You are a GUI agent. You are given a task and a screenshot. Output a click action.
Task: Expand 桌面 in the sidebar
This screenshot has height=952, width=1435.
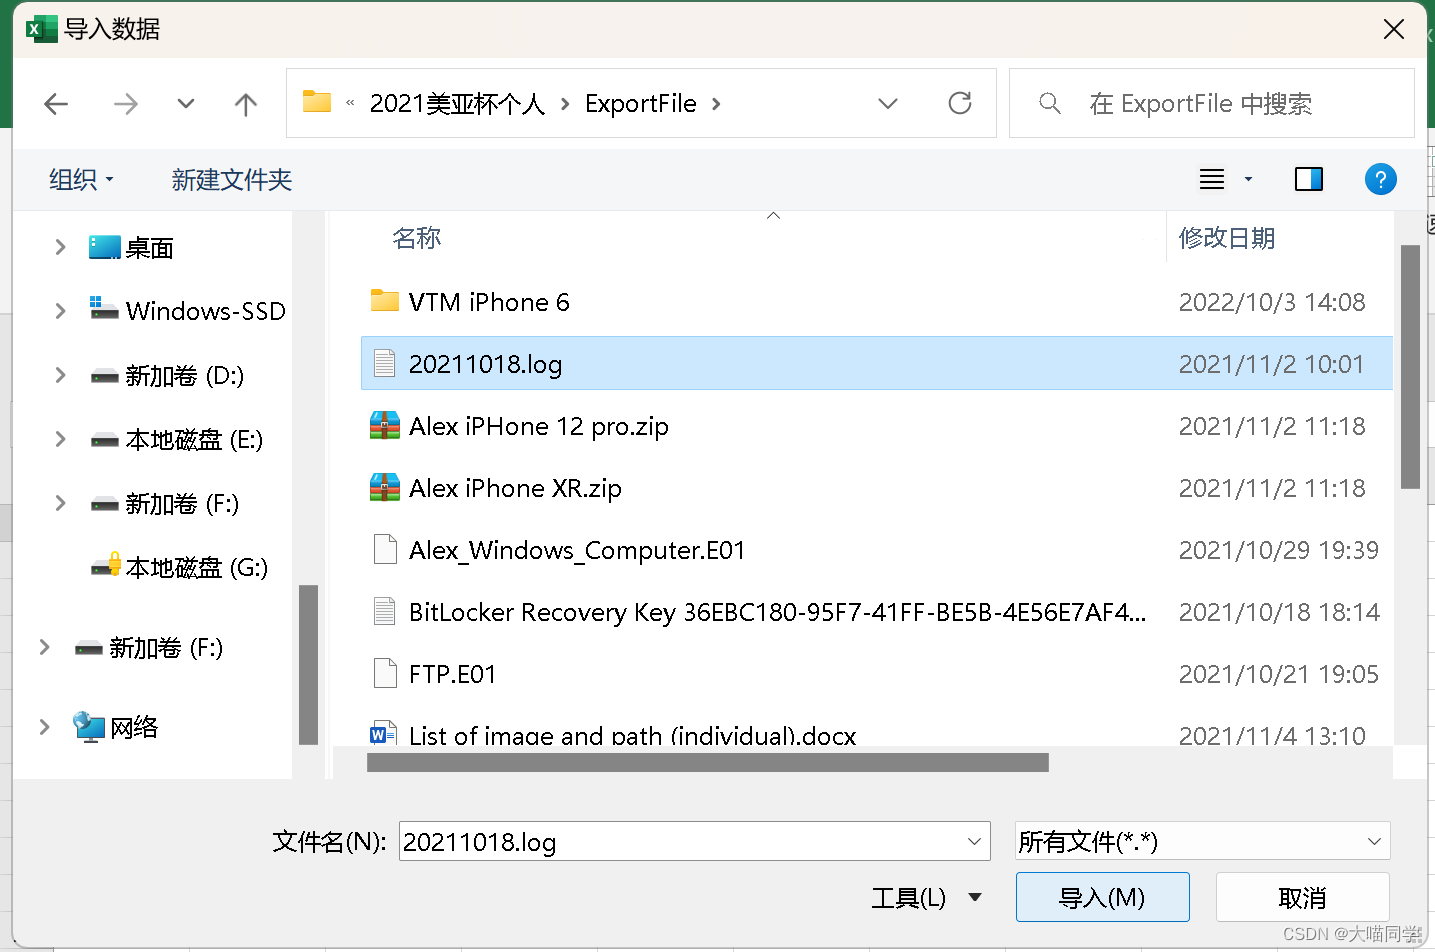click(59, 247)
